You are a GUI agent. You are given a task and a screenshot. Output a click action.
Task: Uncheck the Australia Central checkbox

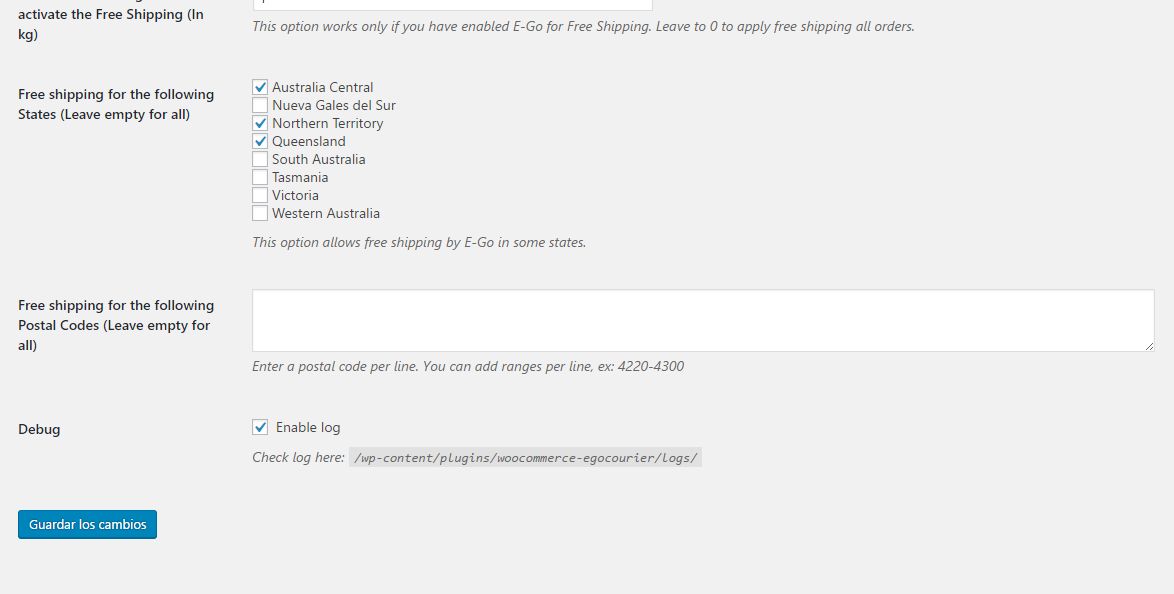tap(260, 88)
